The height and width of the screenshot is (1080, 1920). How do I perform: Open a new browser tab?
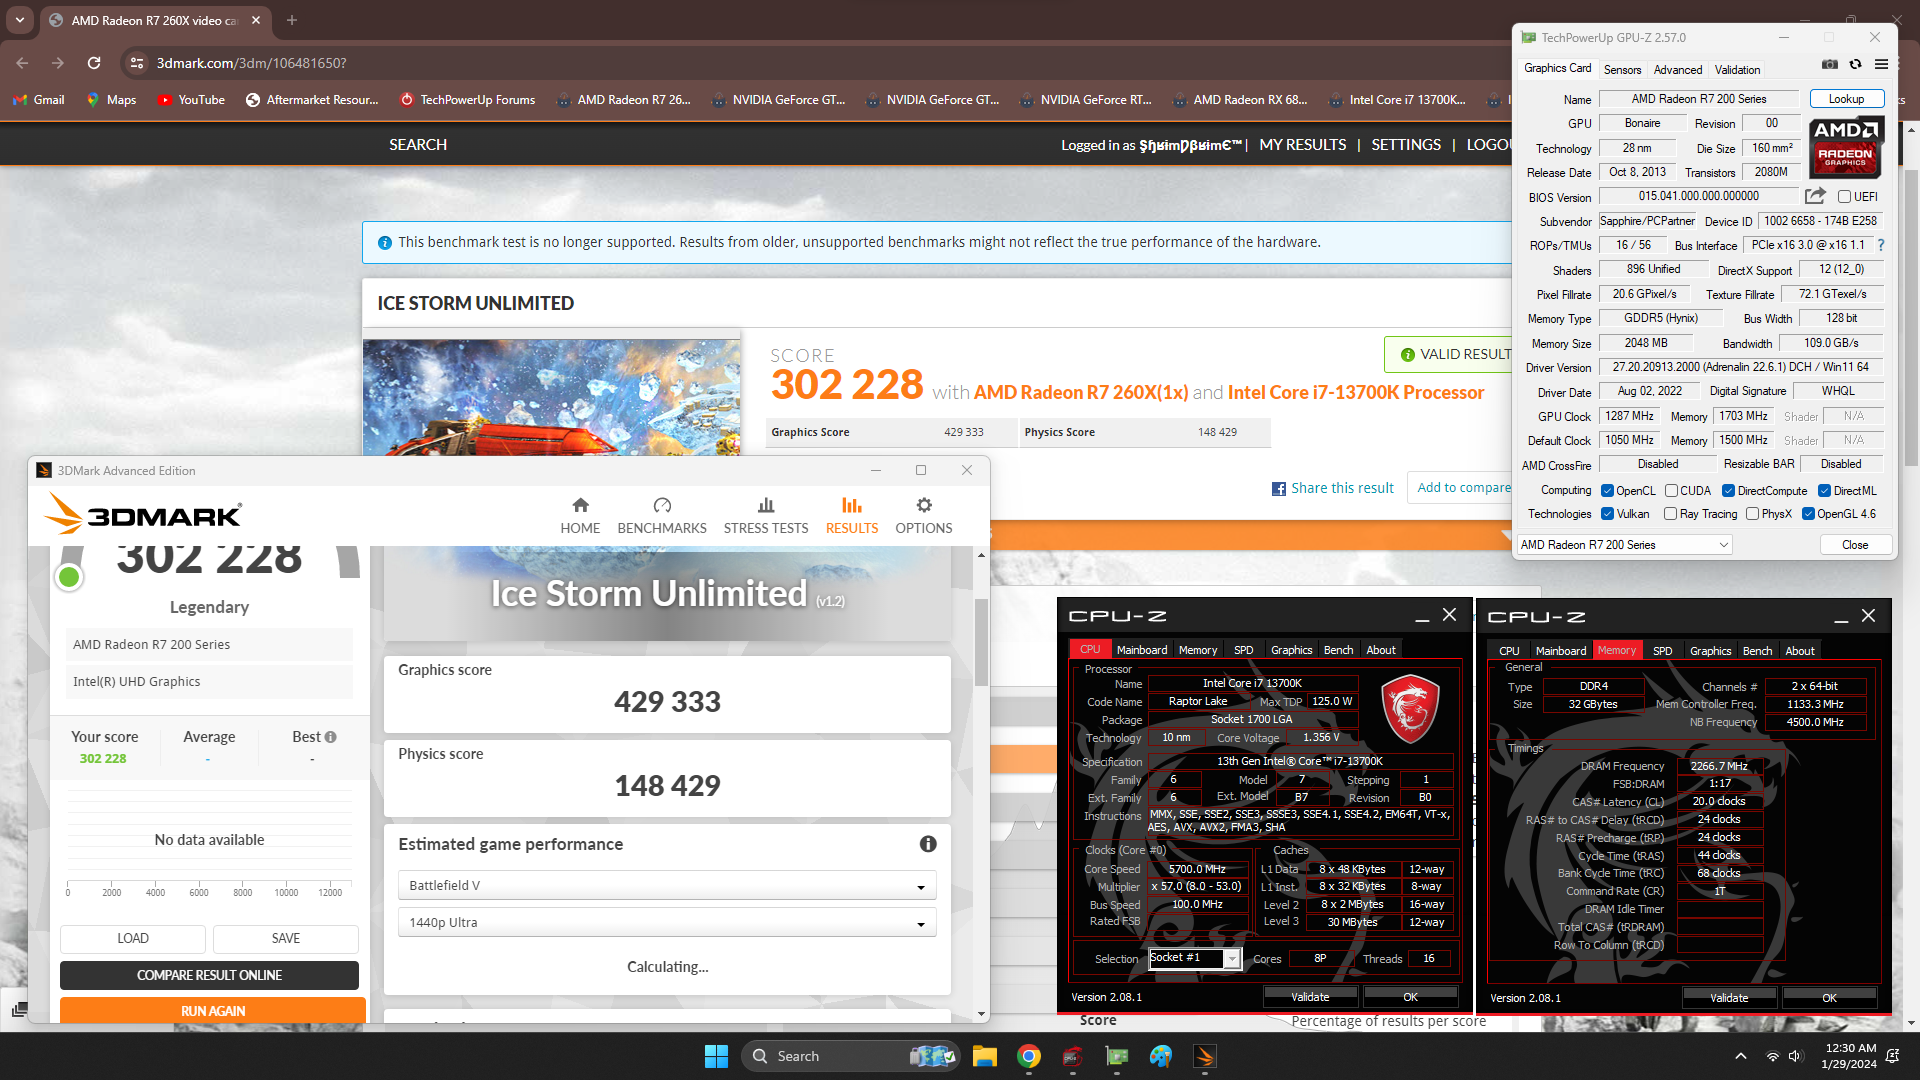point(292,20)
